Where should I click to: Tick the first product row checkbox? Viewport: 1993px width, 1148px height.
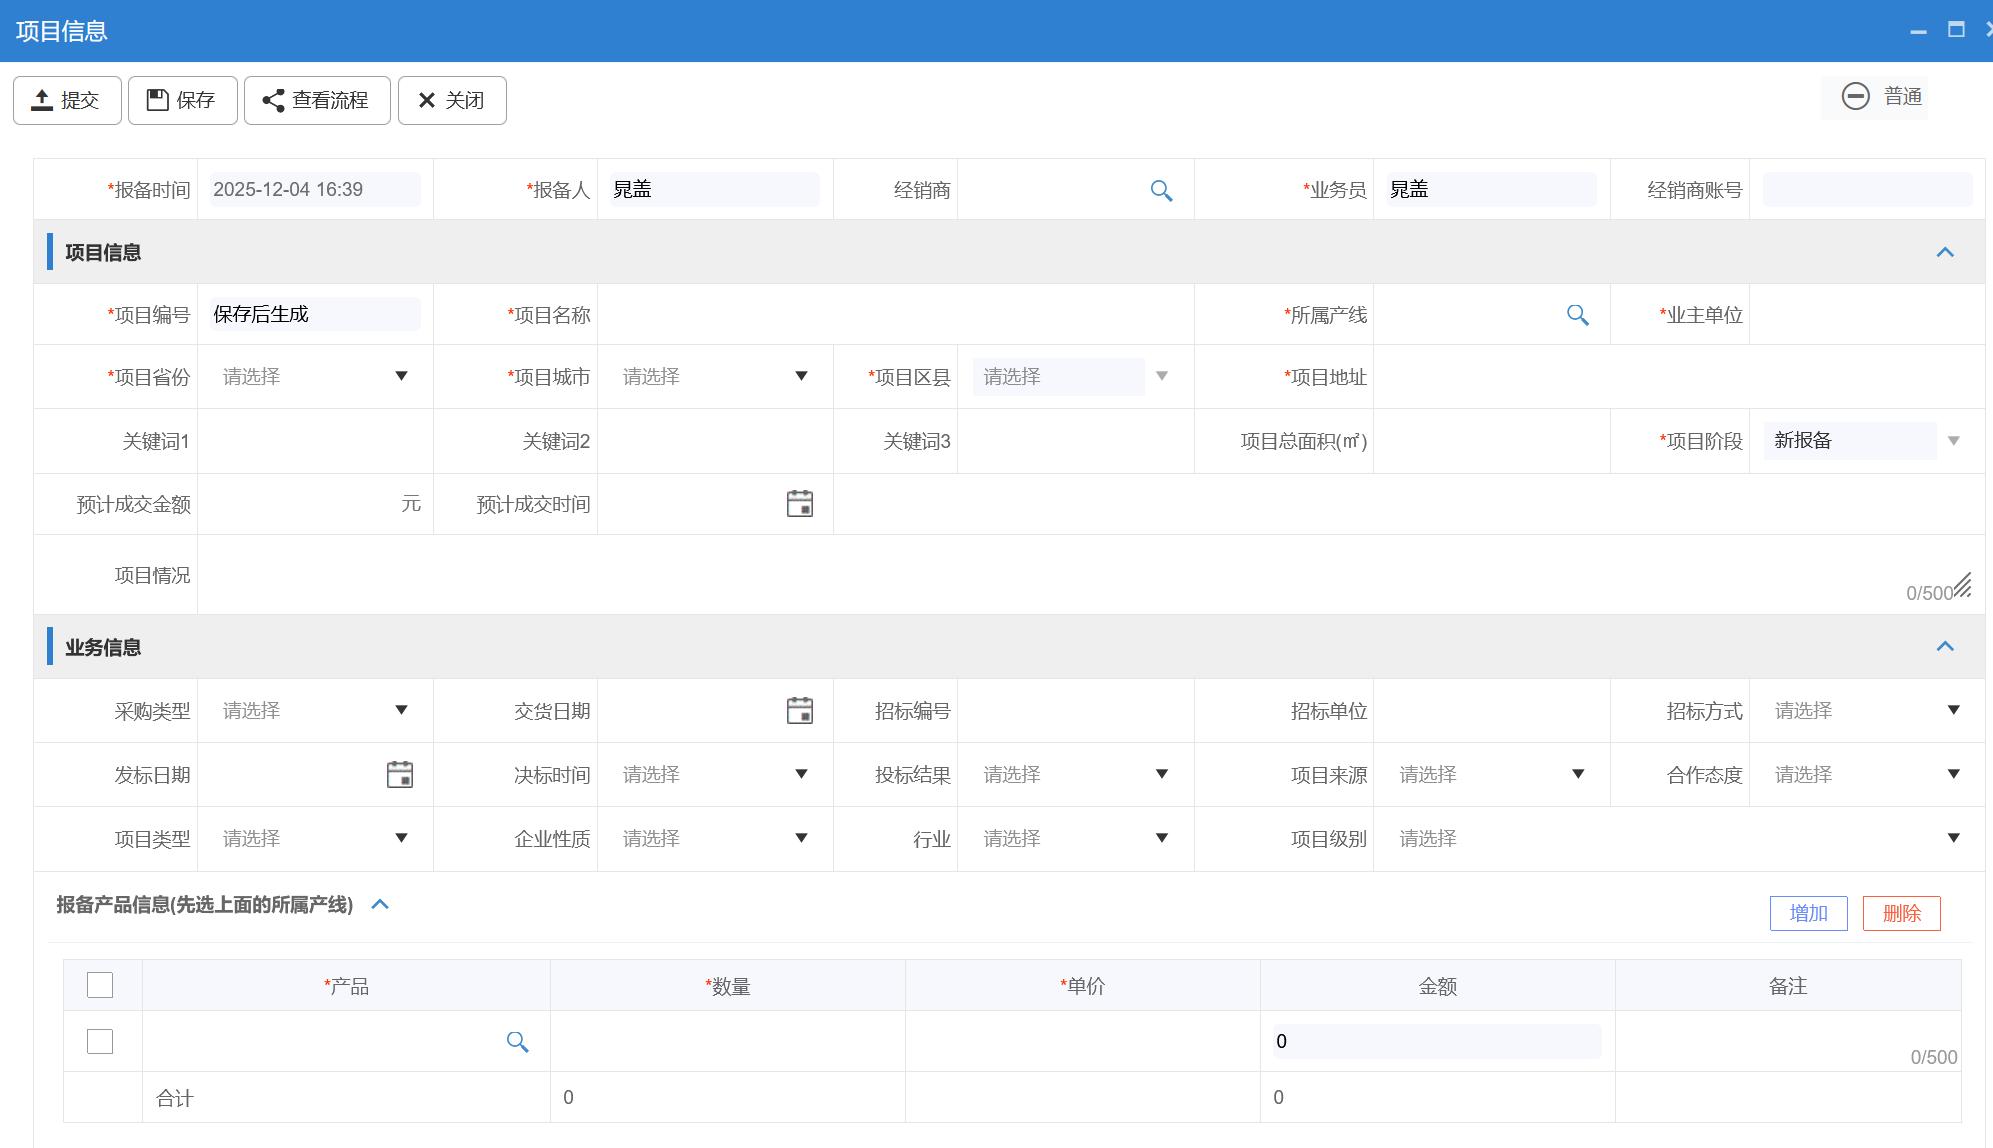pos(100,1041)
